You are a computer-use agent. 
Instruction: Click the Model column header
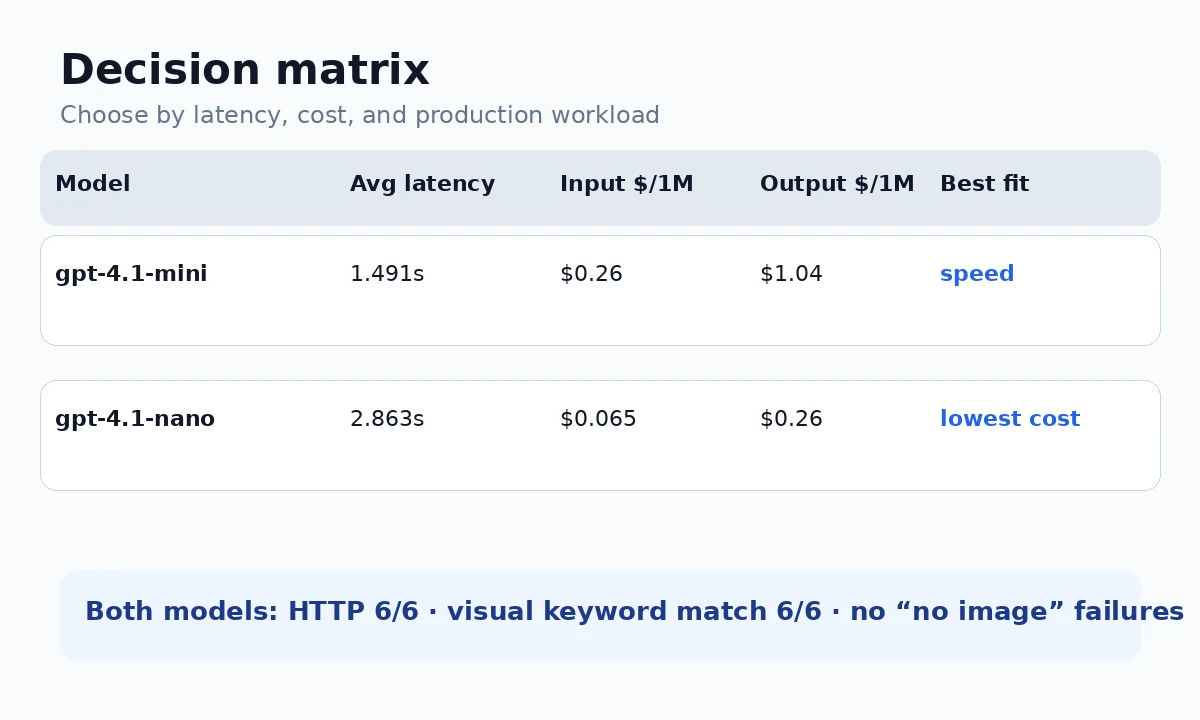click(x=92, y=184)
